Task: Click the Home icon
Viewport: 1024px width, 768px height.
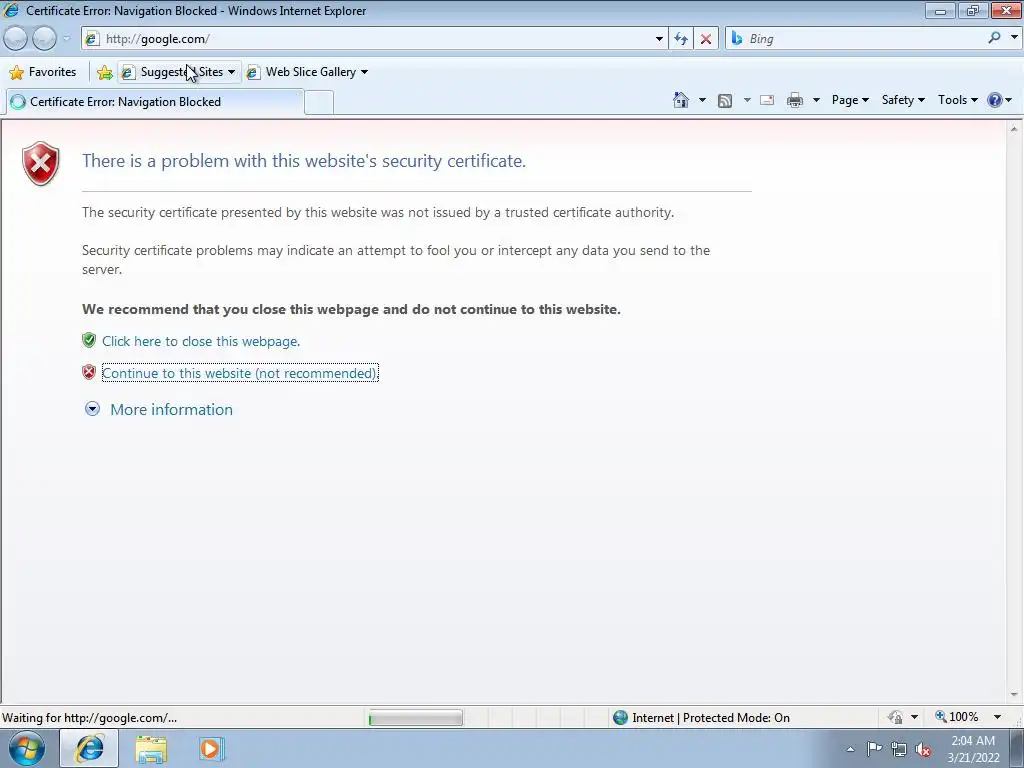Action: point(680,100)
